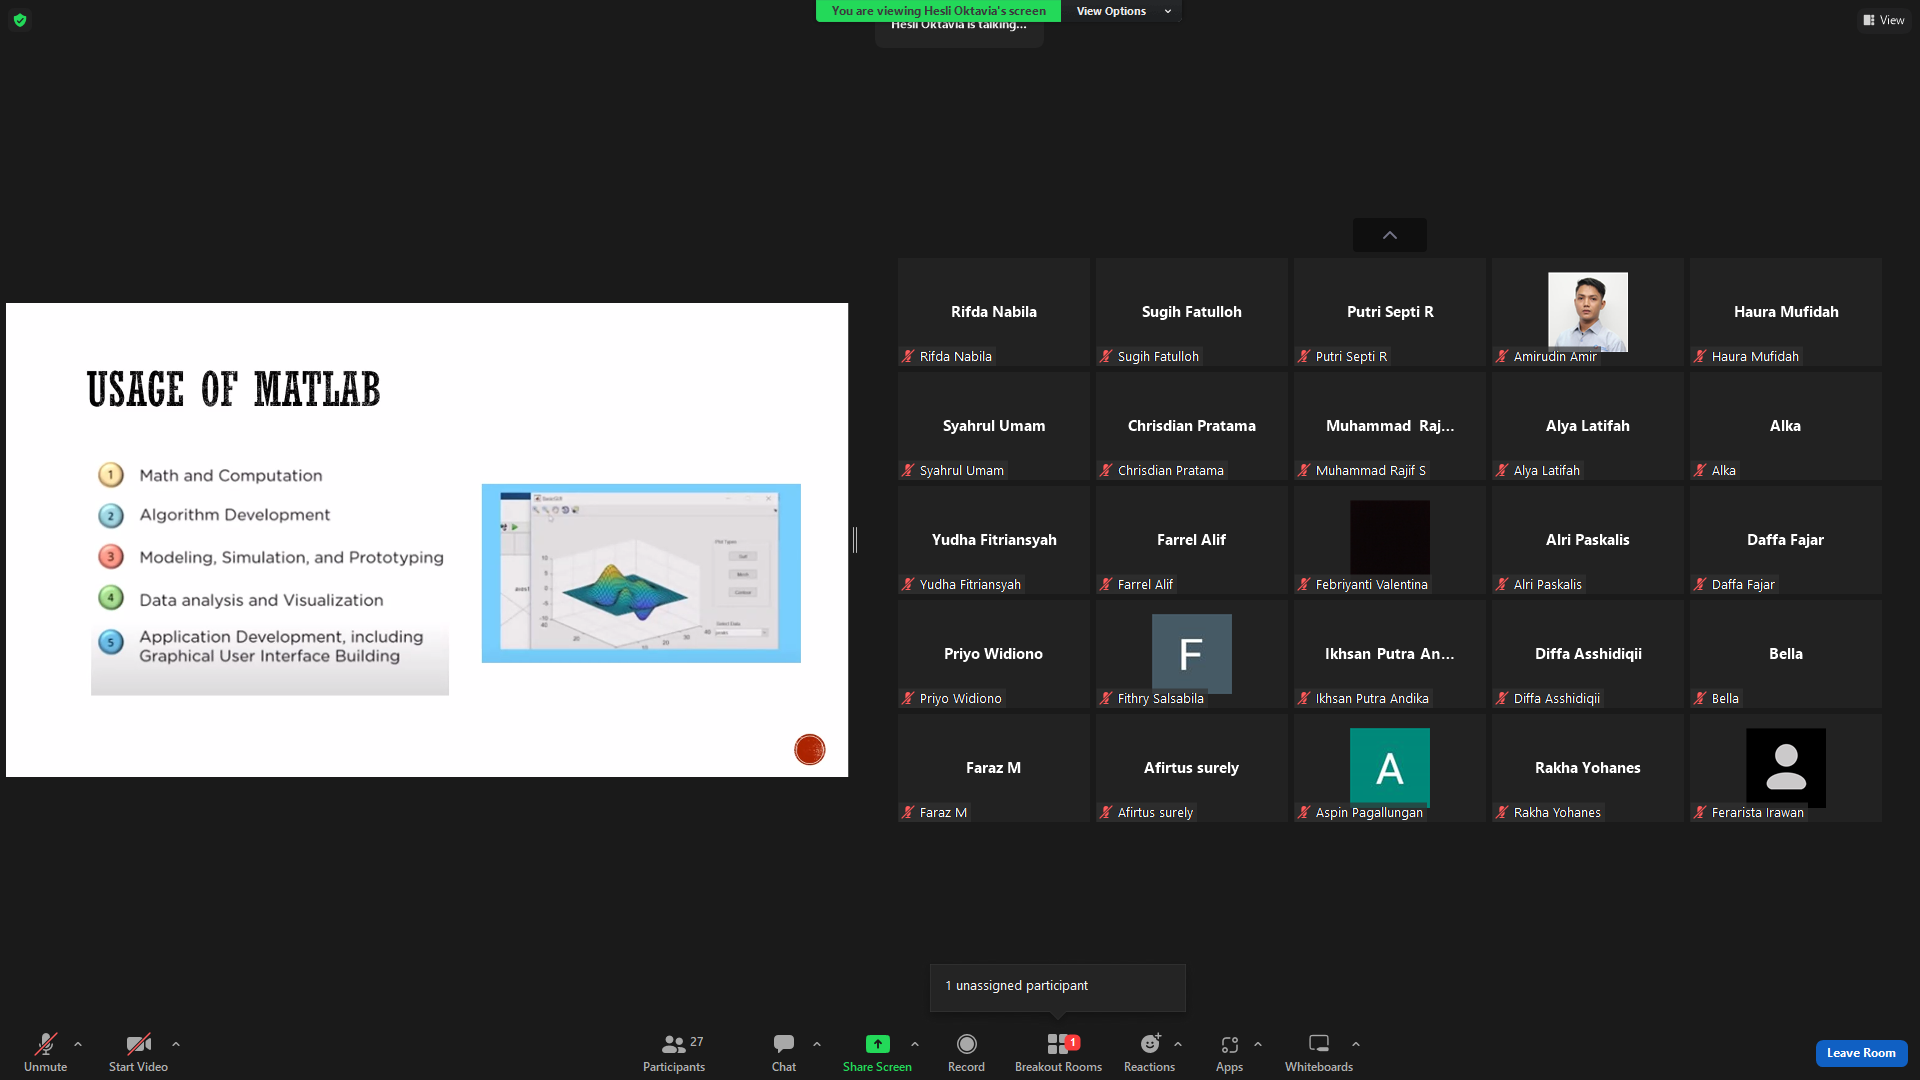Viewport: 1920px width, 1080px height.
Task: Open the Participants panel
Action: tap(674, 1052)
